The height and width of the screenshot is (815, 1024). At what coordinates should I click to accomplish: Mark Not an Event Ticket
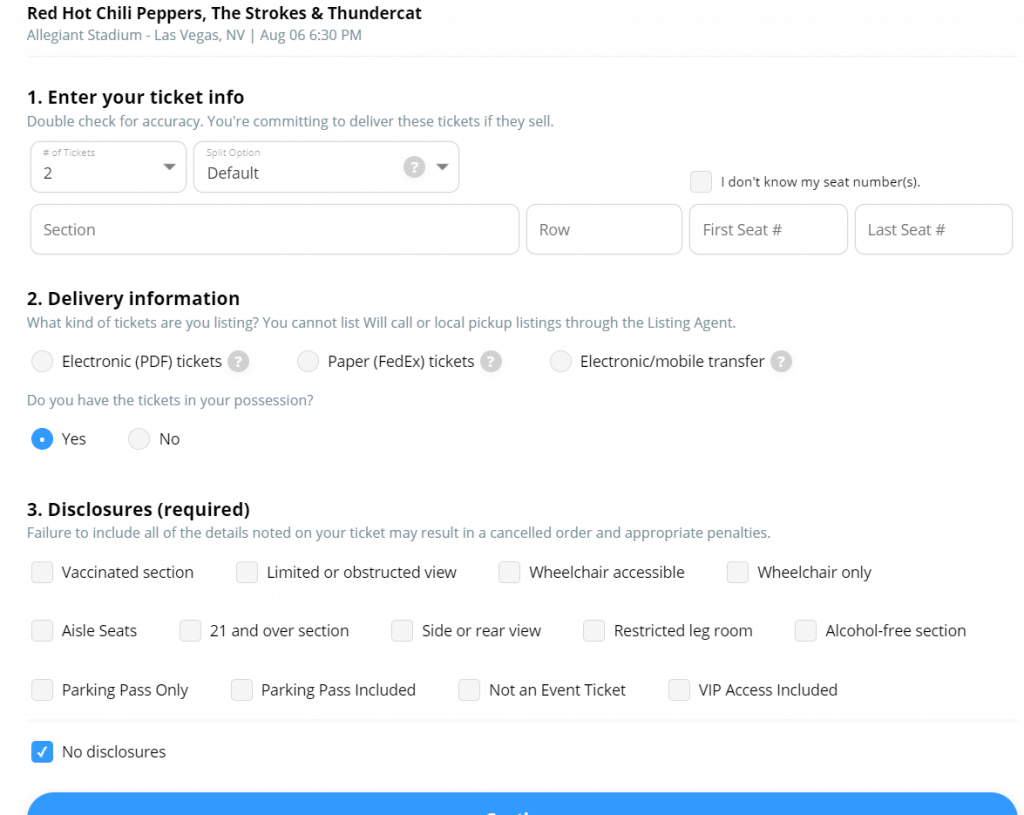tap(470, 690)
